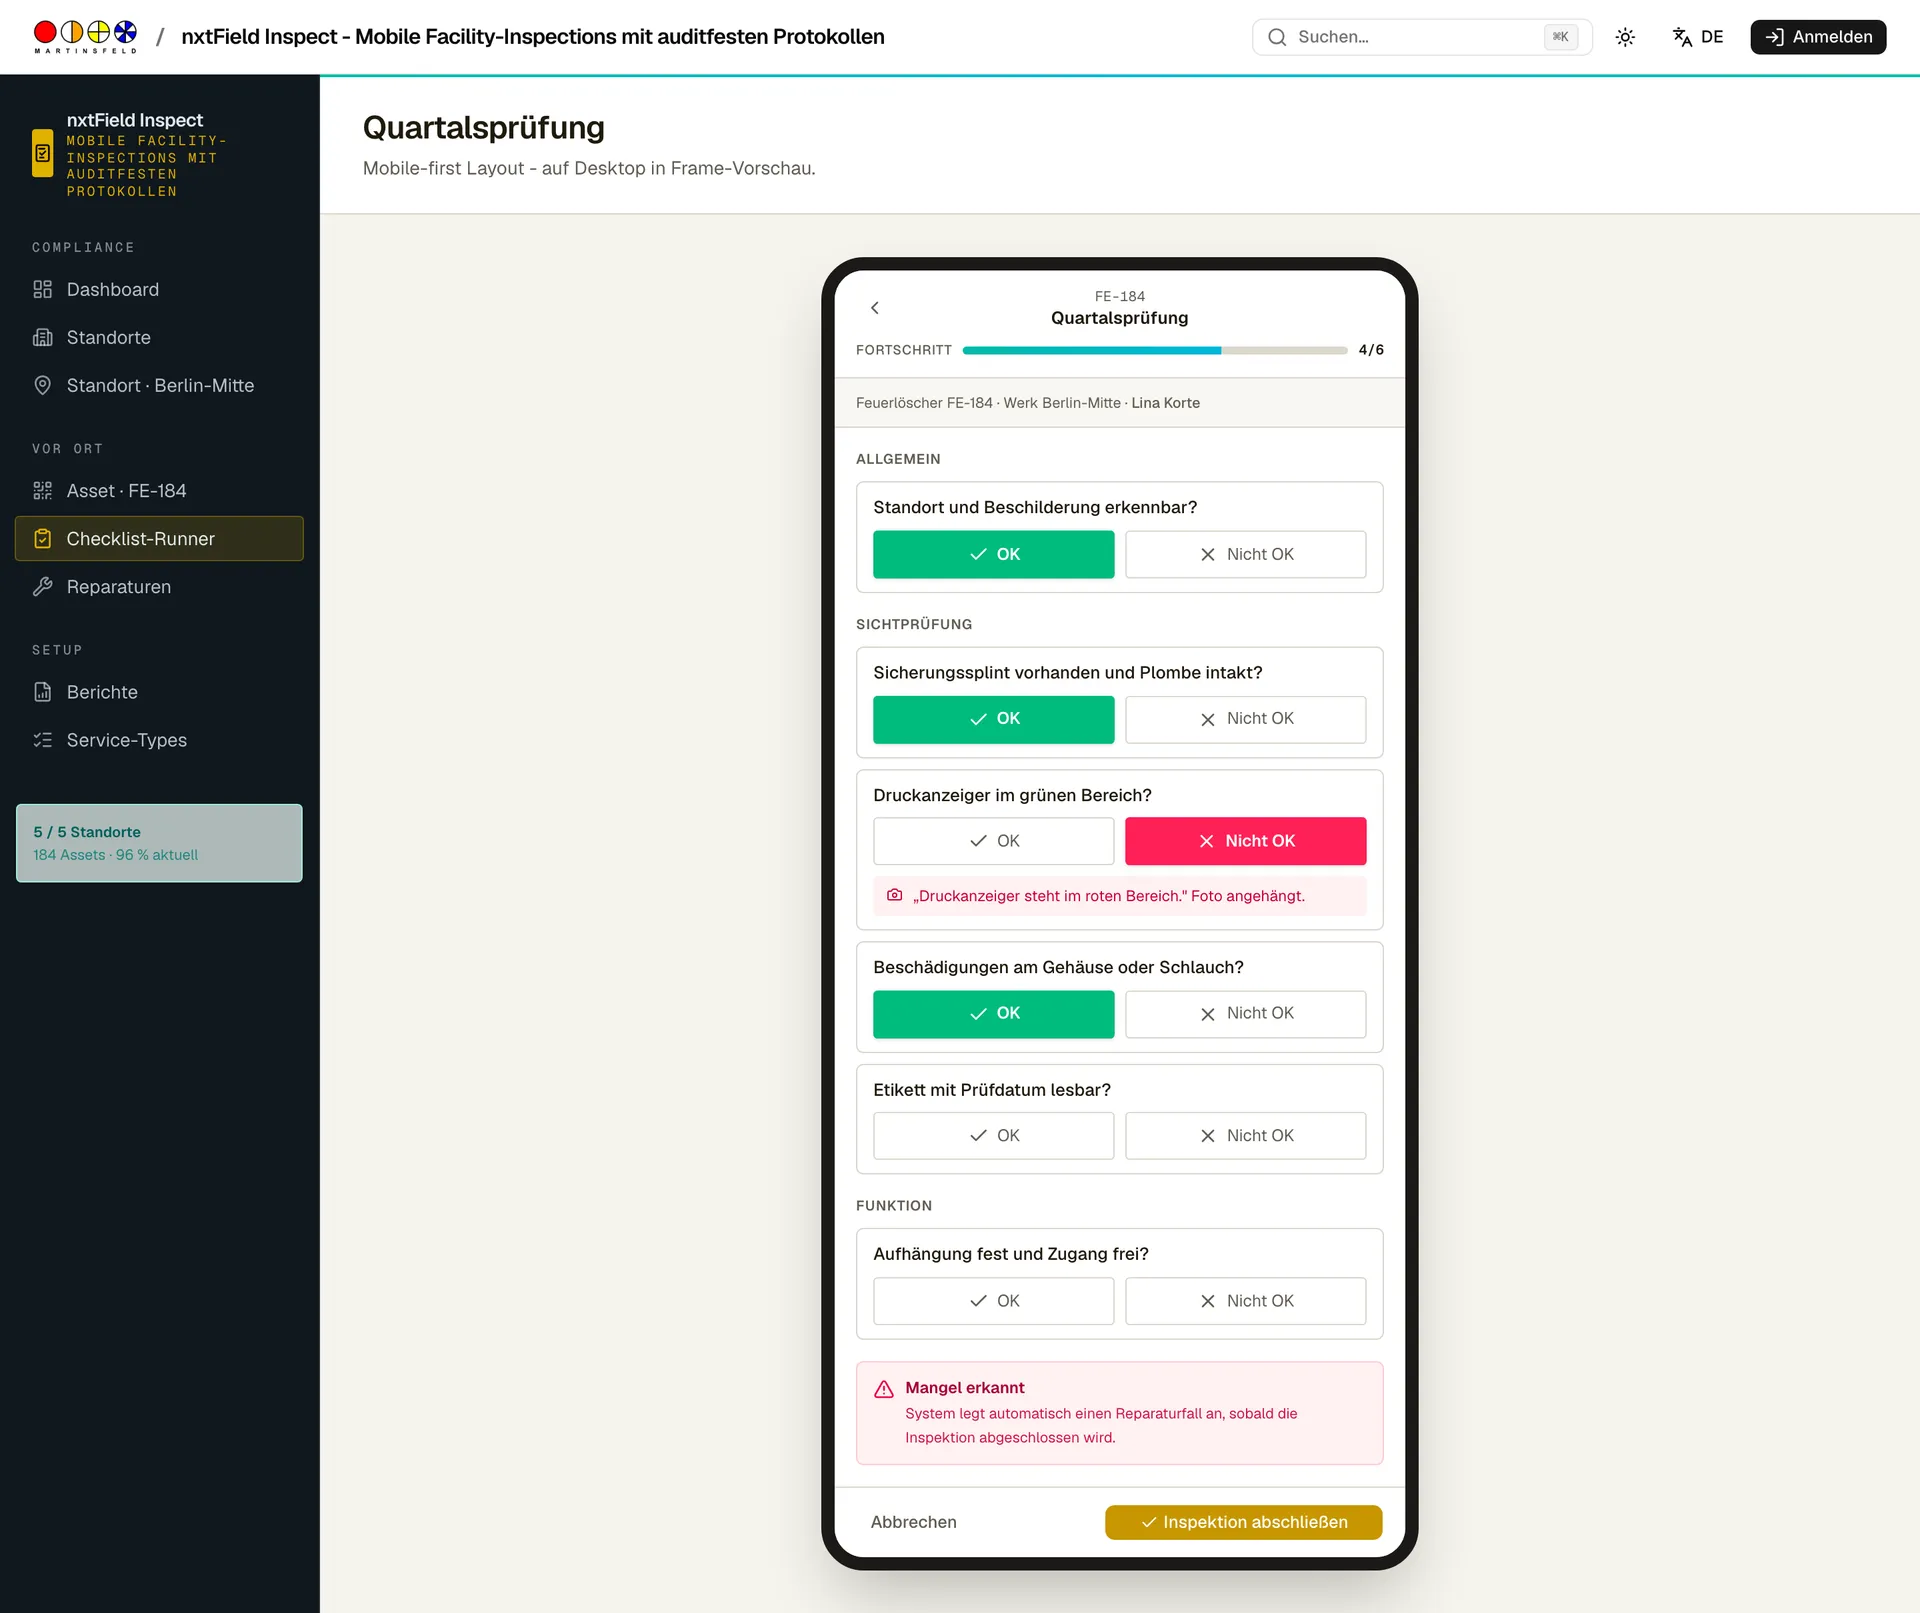
Task: Click the Mangel erkannt heading
Action: 964,1388
